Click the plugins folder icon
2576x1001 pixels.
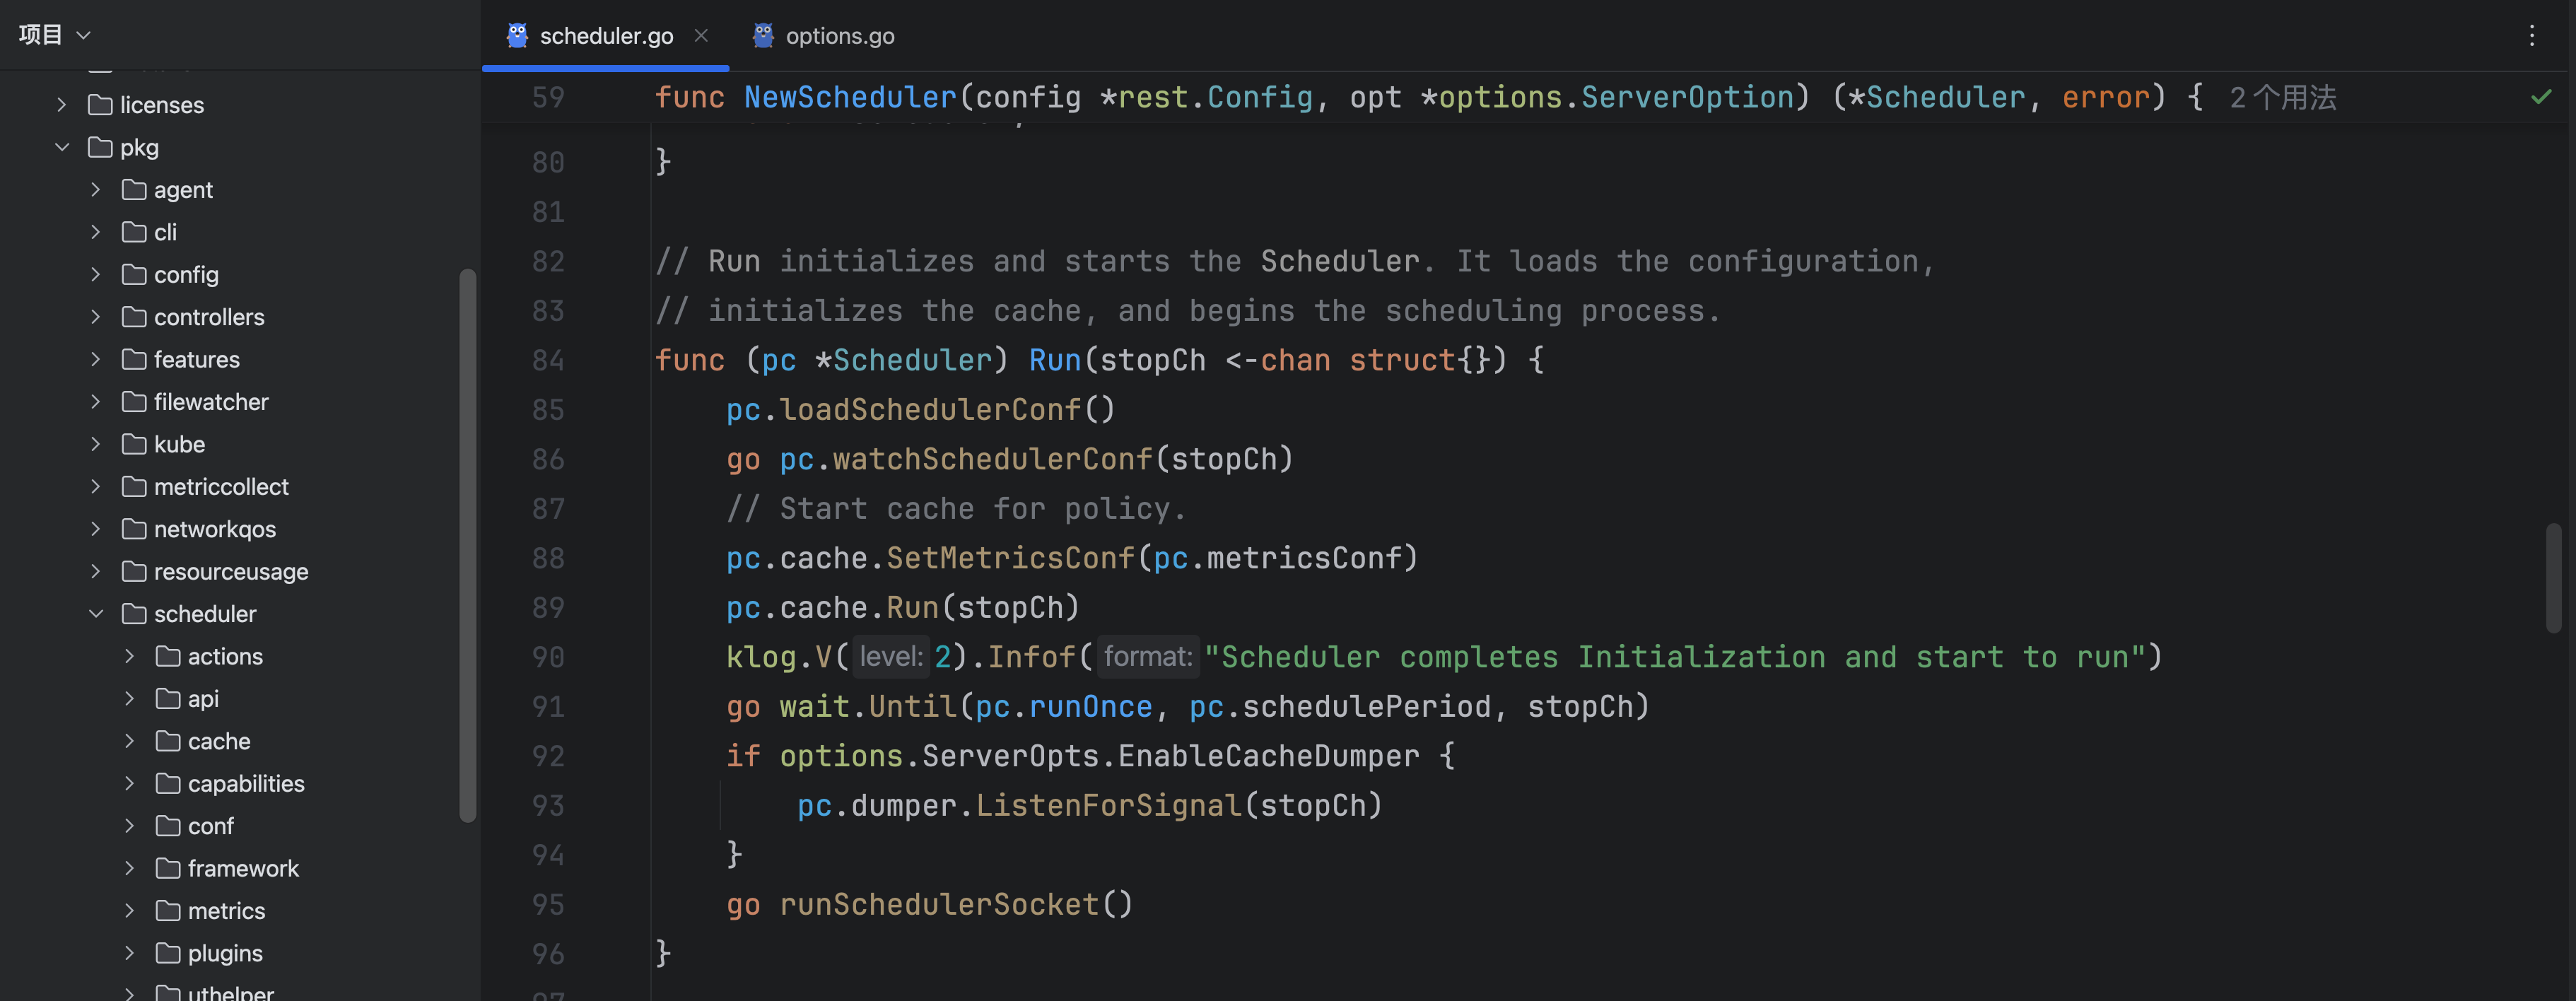pos(168,953)
